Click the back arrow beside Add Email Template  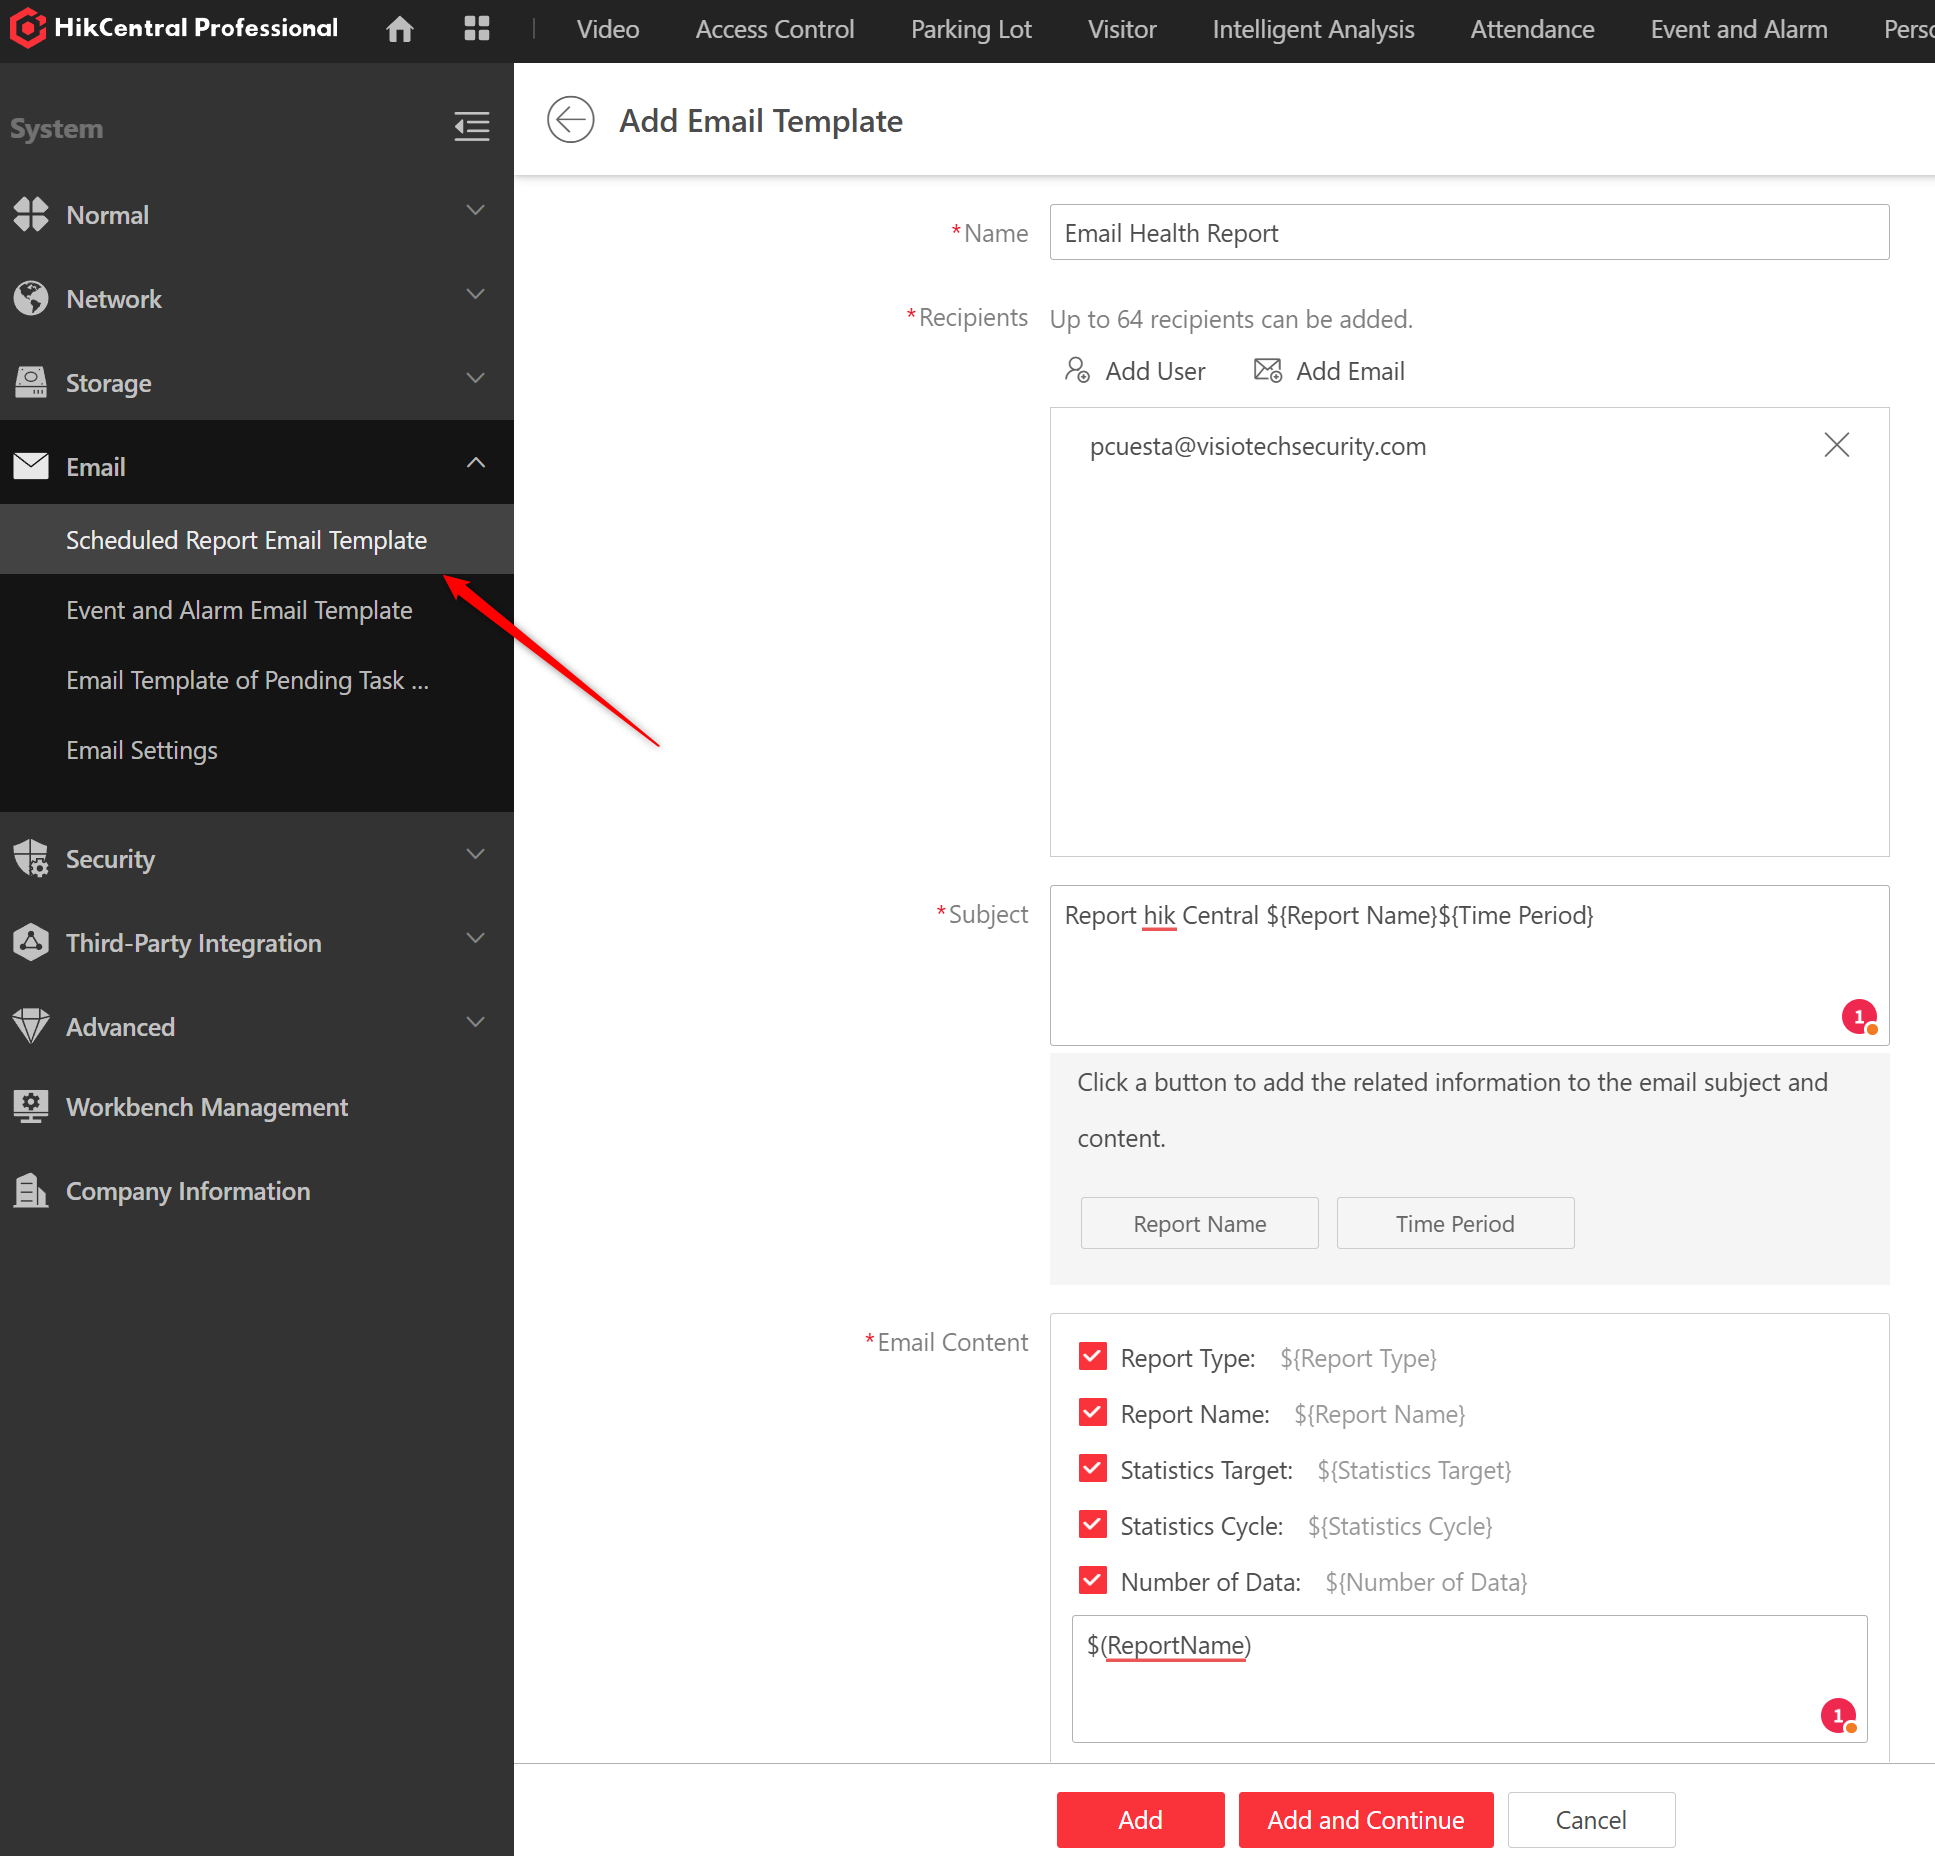click(571, 121)
